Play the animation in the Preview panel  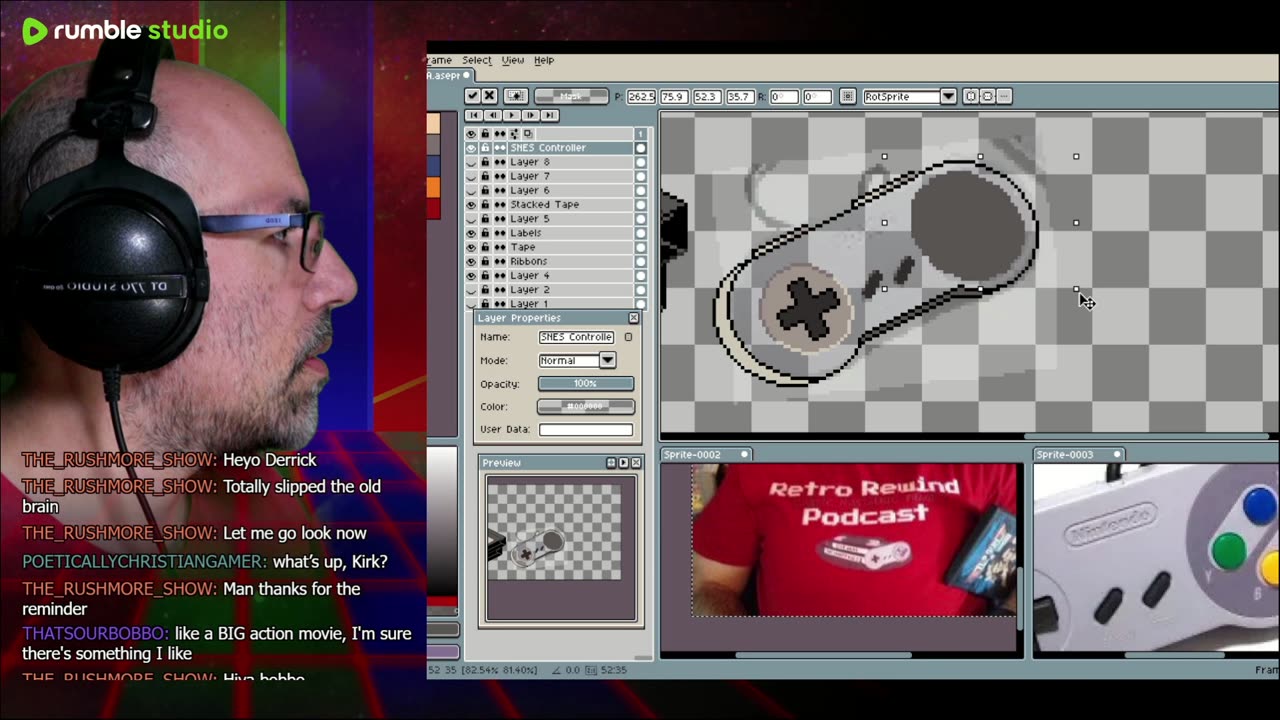point(623,463)
